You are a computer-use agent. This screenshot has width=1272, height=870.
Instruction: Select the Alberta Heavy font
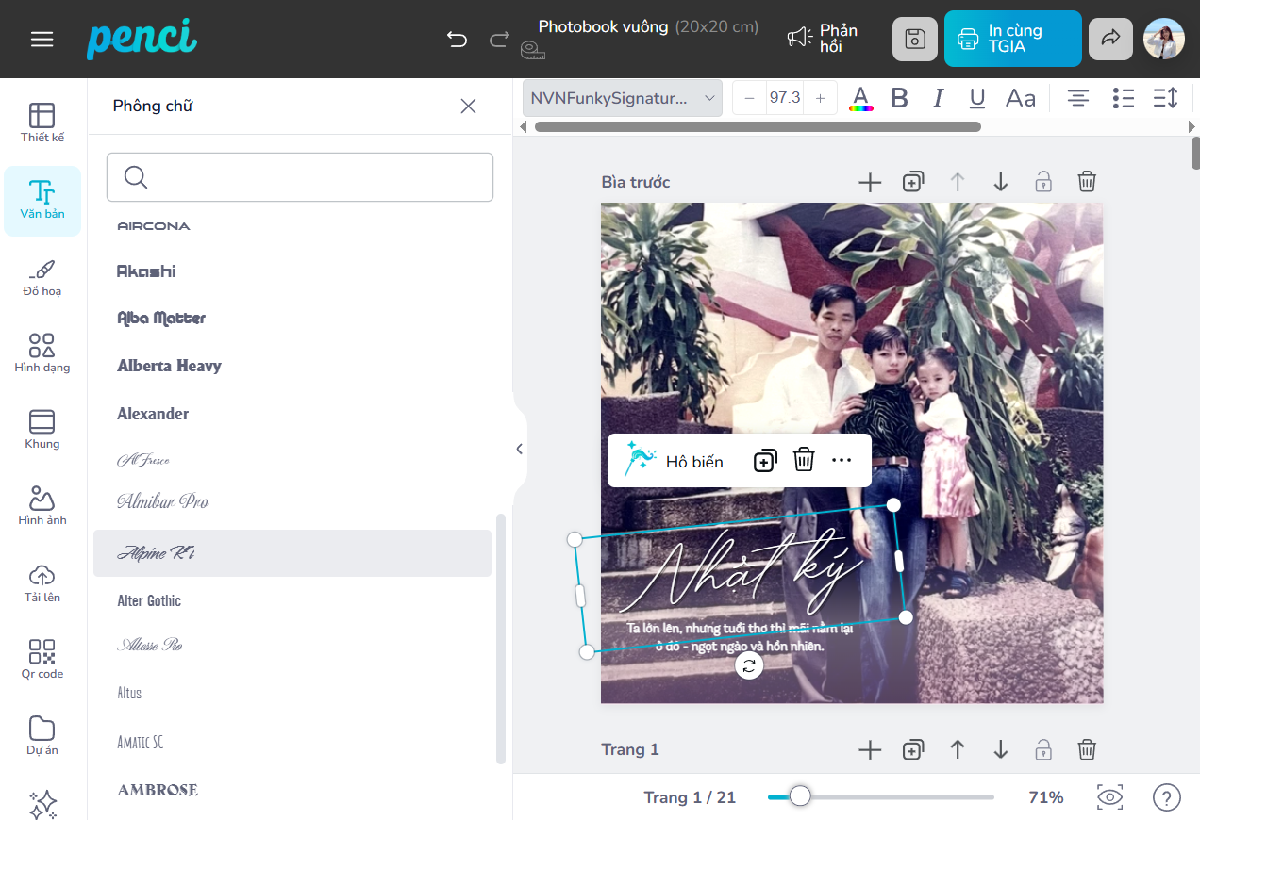[169, 366]
